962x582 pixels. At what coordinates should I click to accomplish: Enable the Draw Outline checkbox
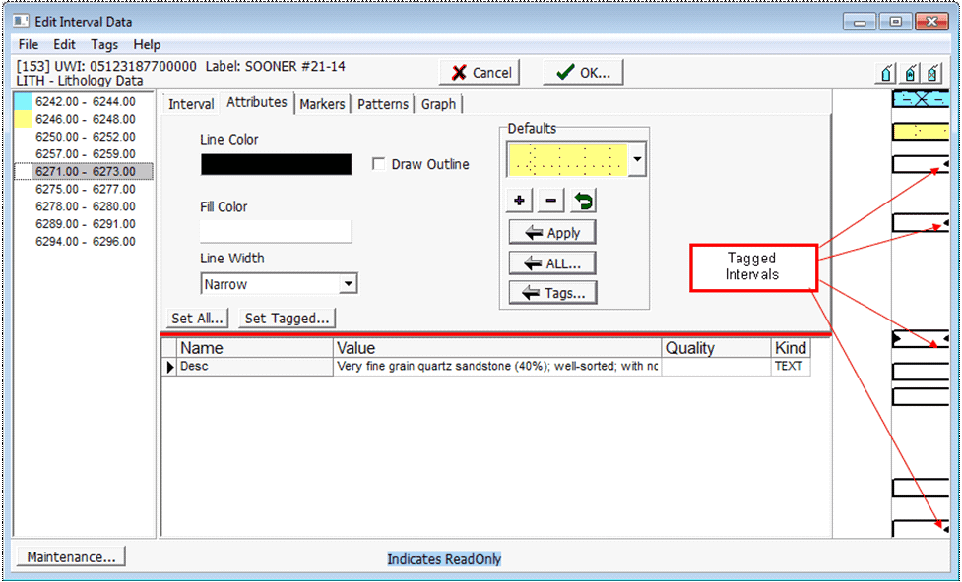click(379, 164)
